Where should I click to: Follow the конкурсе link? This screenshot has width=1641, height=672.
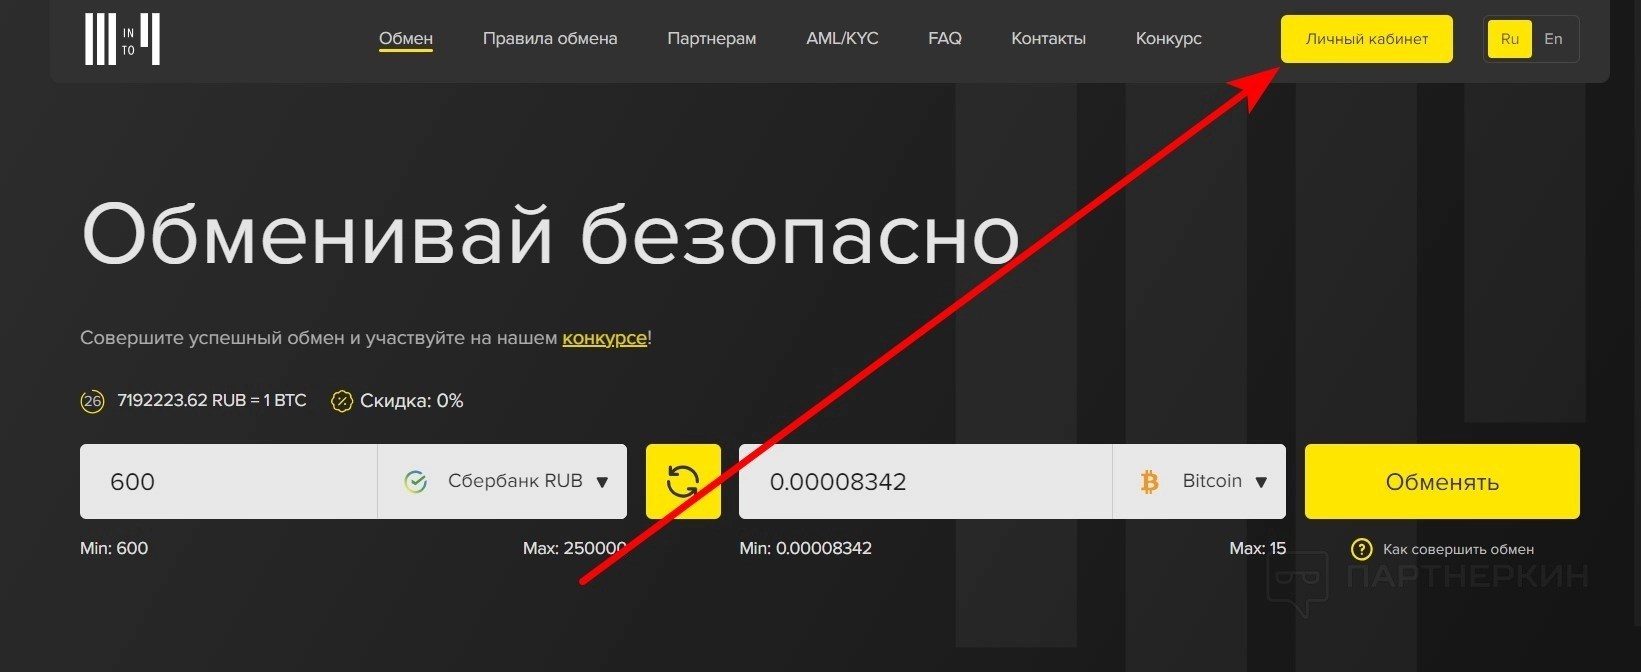tap(605, 338)
